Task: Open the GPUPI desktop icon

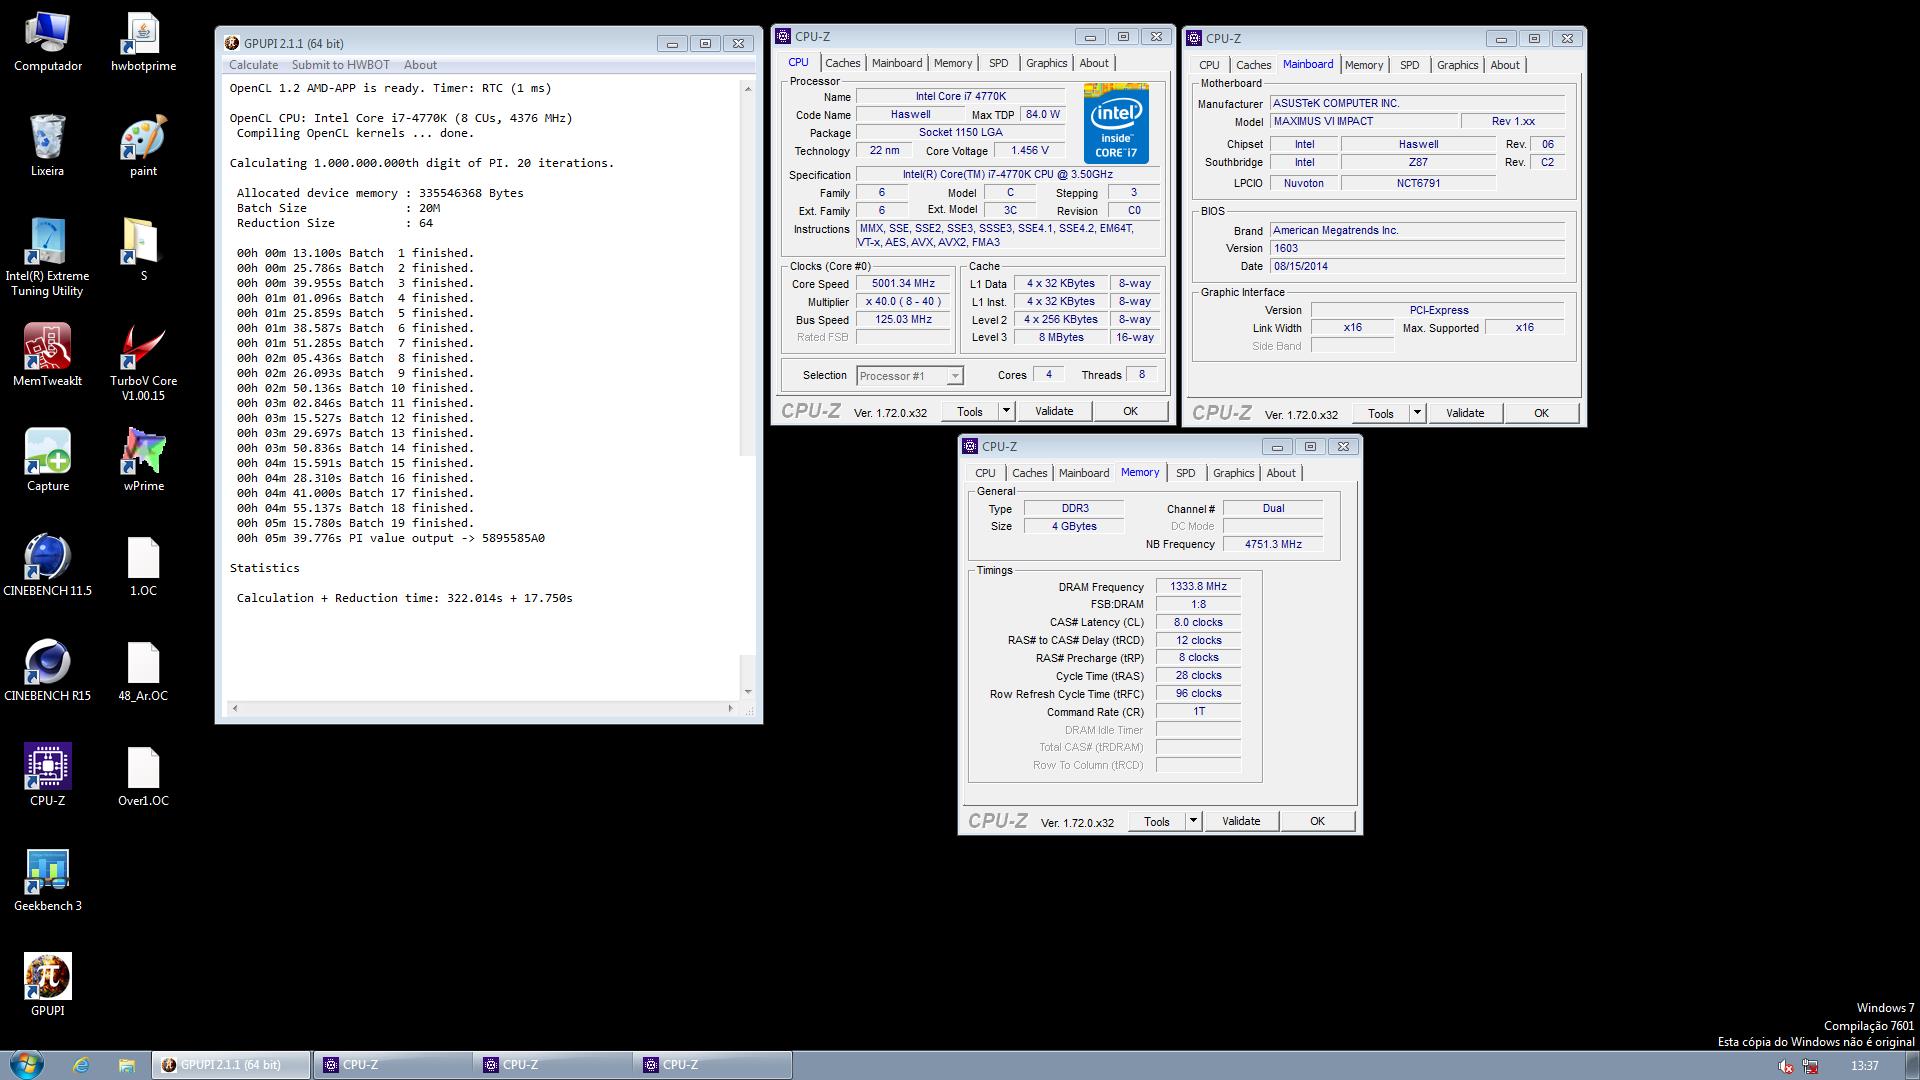Action: (x=47, y=986)
